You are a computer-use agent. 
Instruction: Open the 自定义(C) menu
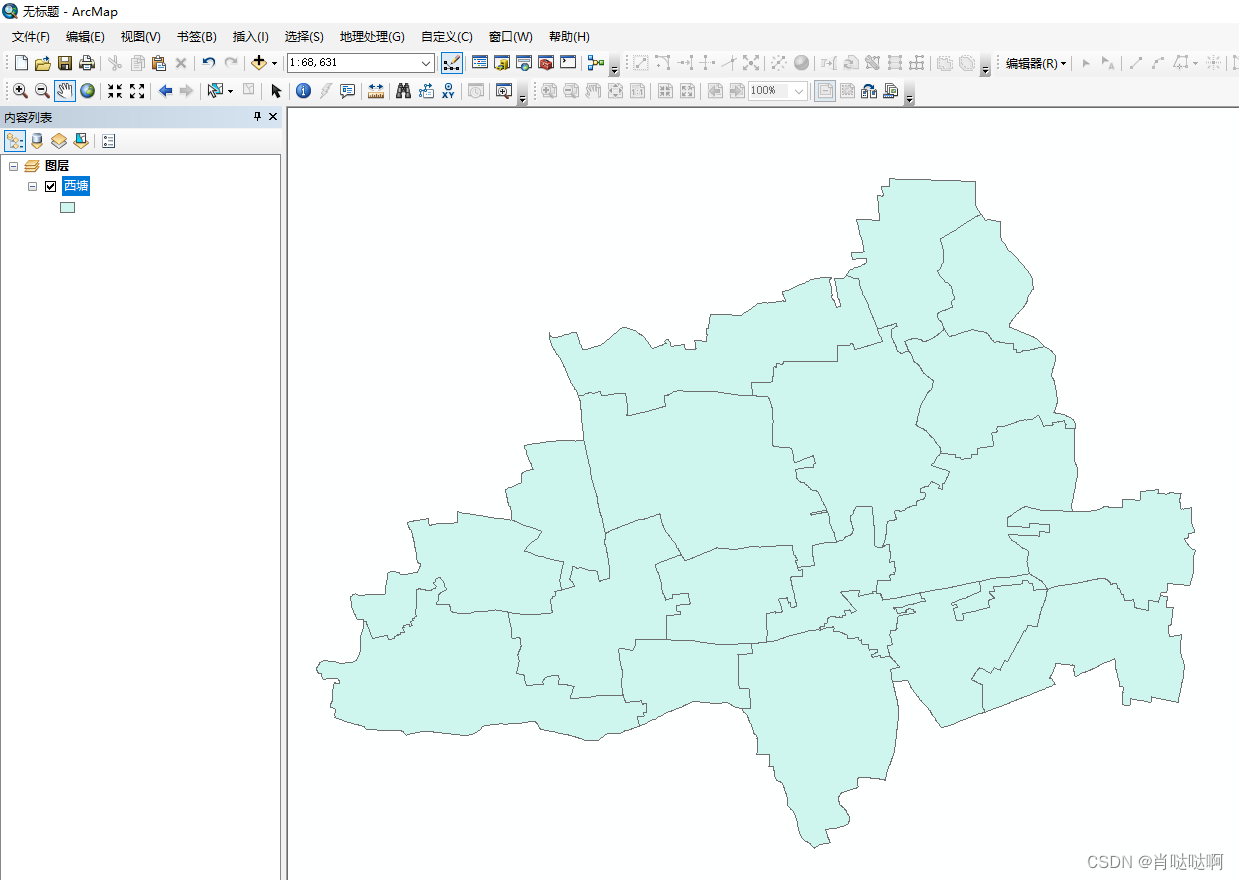(x=447, y=36)
